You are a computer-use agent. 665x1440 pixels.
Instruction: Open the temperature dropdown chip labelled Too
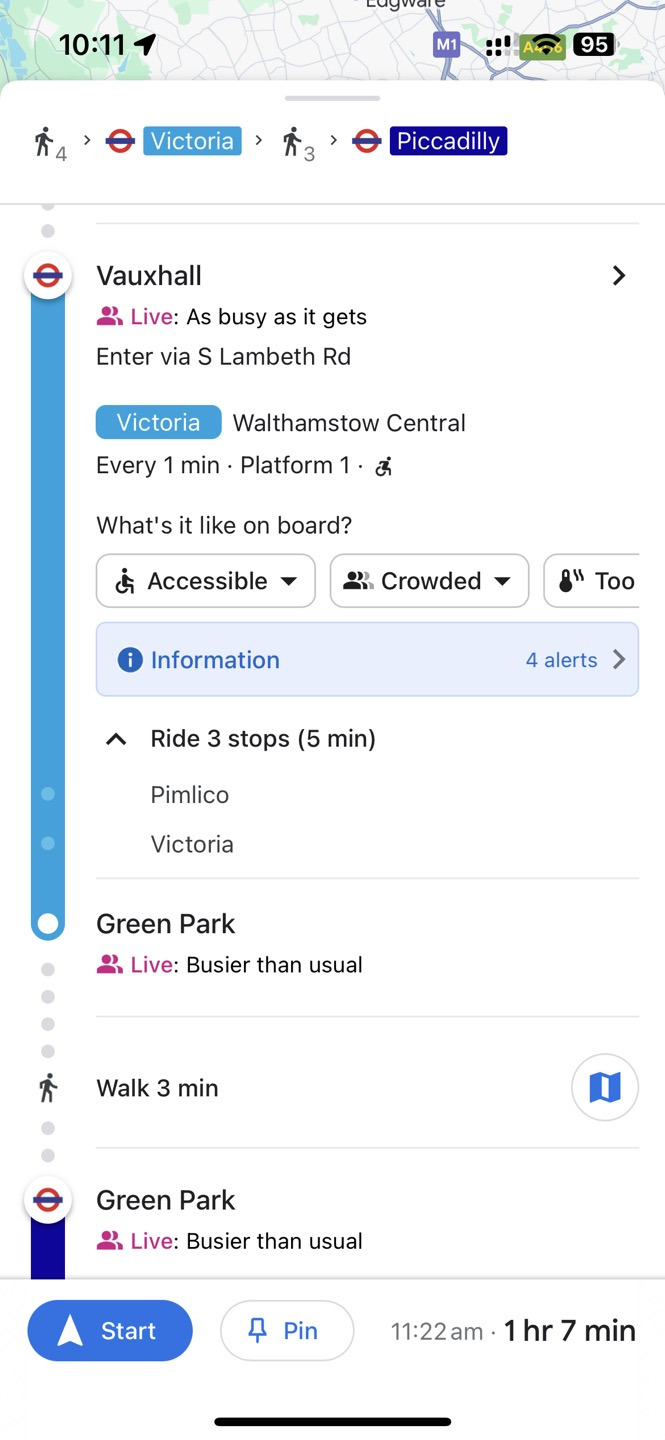point(596,581)
